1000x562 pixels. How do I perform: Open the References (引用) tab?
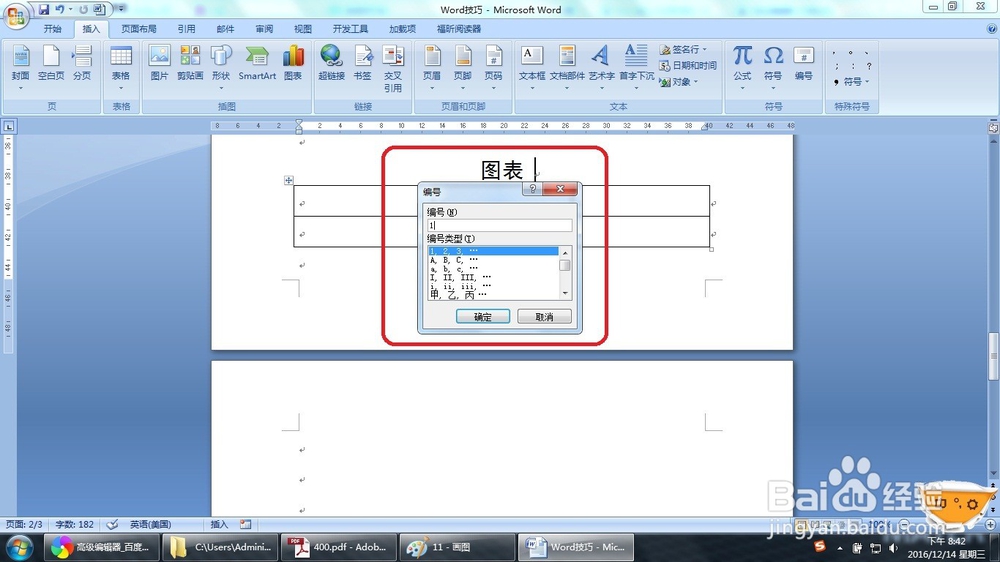coord(186,29)
